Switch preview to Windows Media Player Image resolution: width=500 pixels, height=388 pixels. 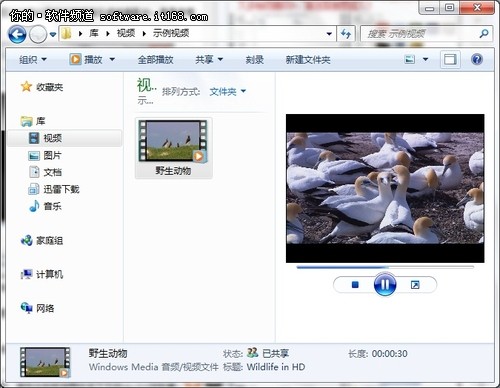tap(415, 285)
